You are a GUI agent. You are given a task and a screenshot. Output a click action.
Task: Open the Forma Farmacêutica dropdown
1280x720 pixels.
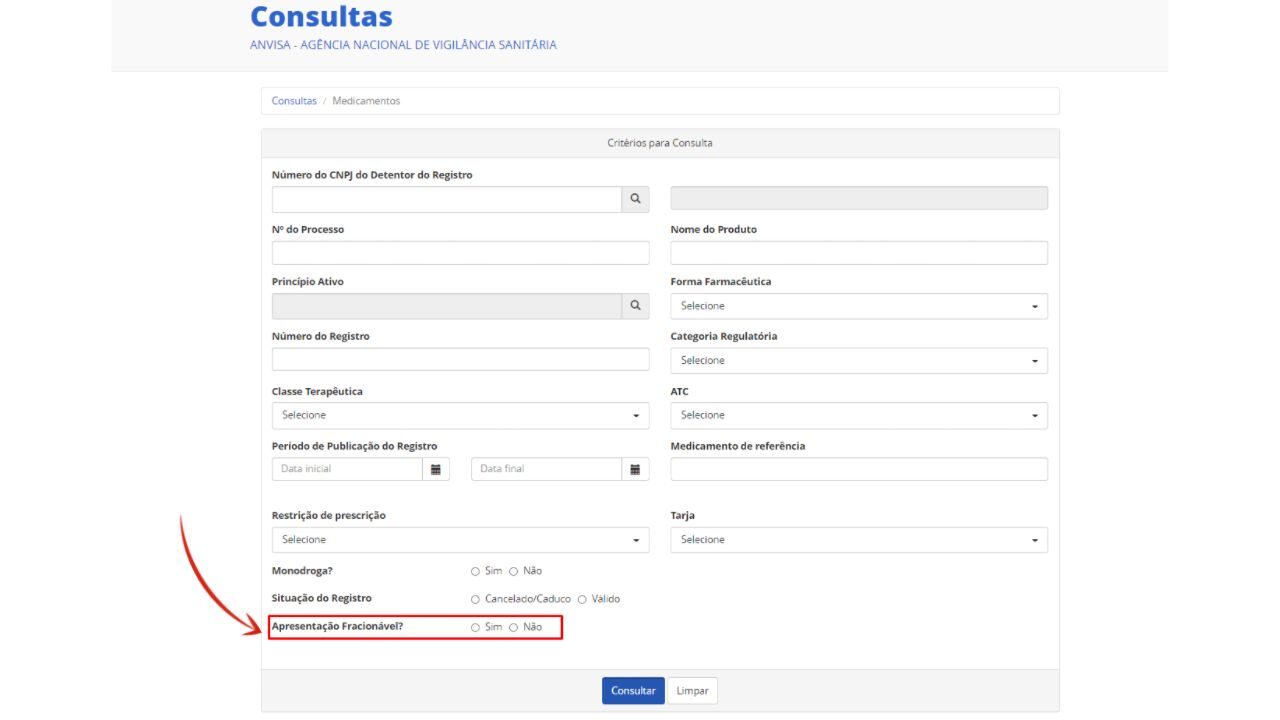(858, 306)
